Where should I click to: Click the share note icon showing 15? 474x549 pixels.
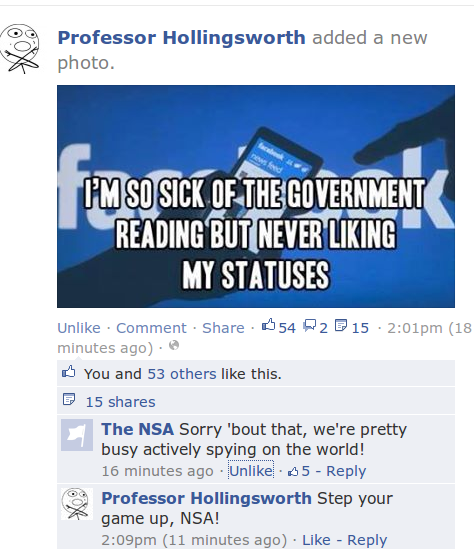click(x=341, y=325)
